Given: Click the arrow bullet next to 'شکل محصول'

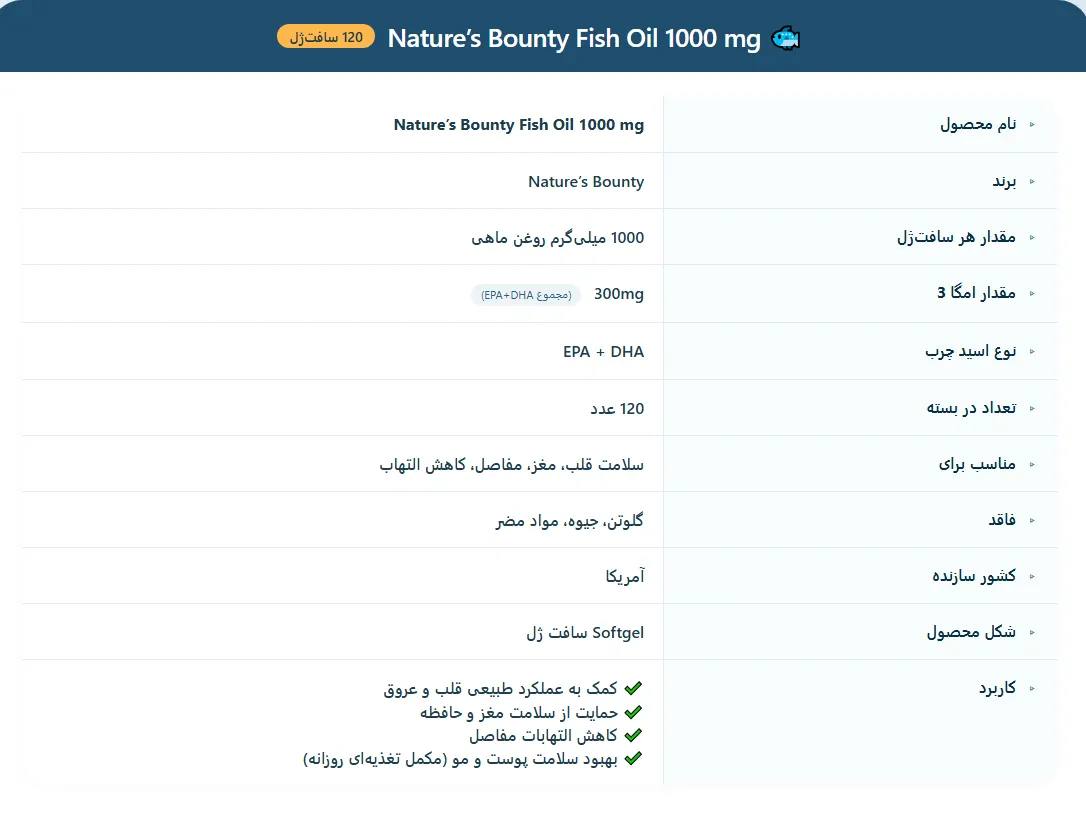Looking at the screenshot, I should (x=1032, y=632).
